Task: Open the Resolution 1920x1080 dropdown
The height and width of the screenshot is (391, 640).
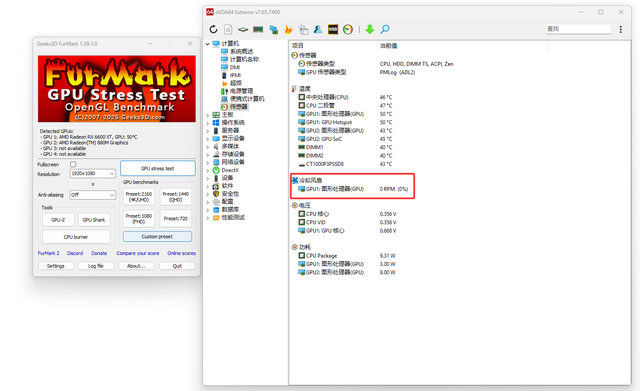Action: 93,173
